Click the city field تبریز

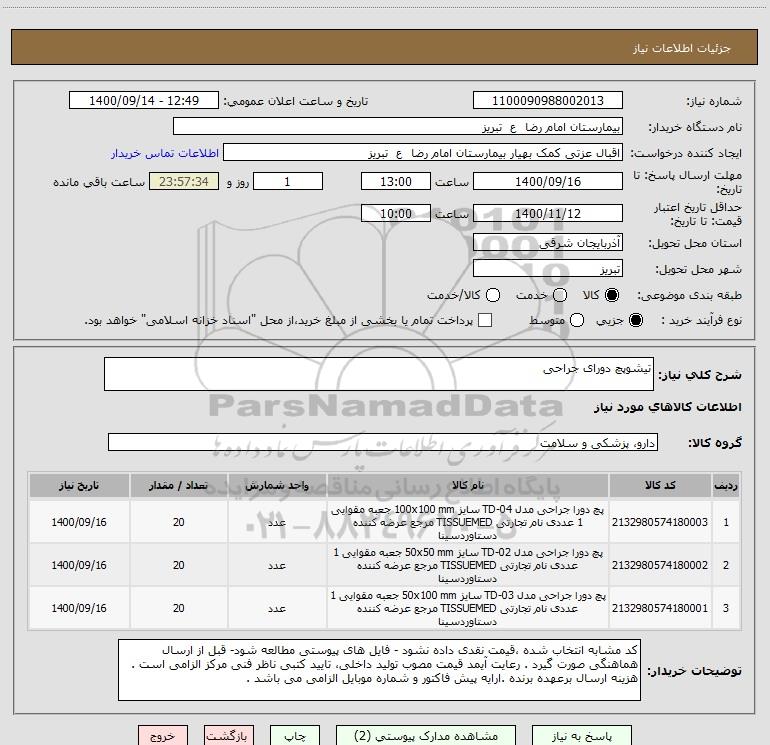(548, 268)
